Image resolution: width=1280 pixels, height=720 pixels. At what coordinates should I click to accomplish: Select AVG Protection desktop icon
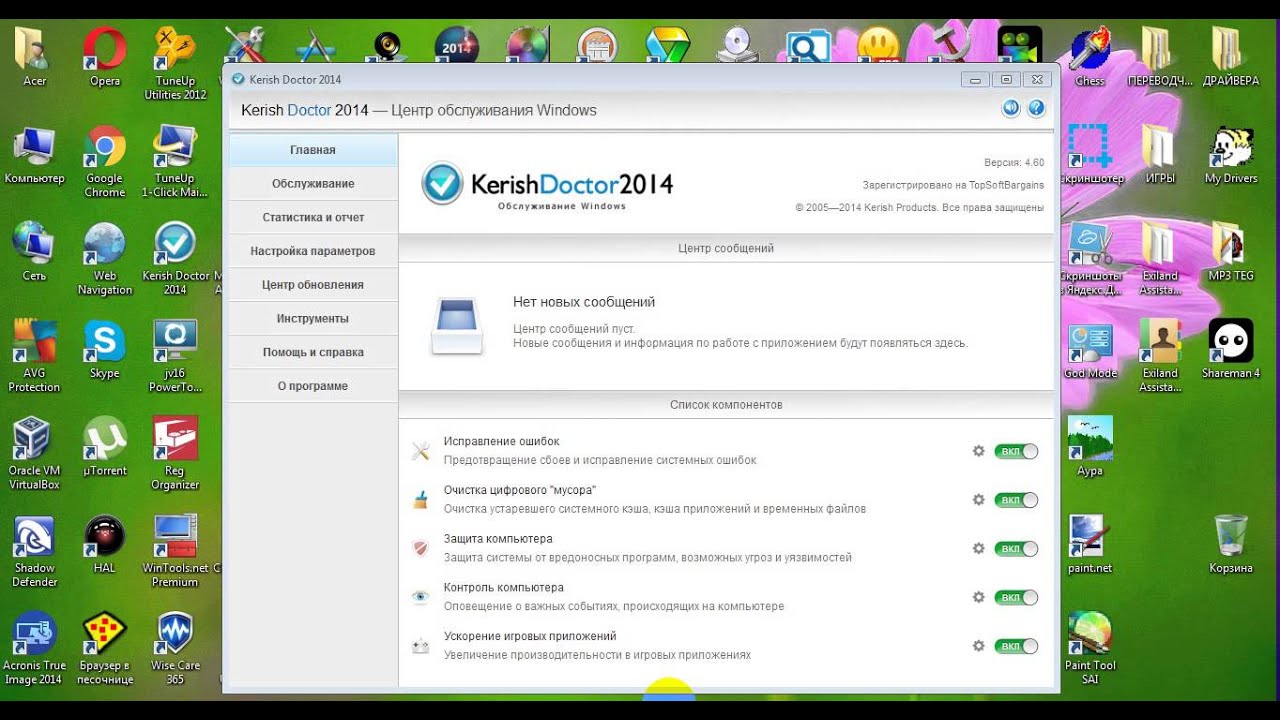[x=34, y=356]
